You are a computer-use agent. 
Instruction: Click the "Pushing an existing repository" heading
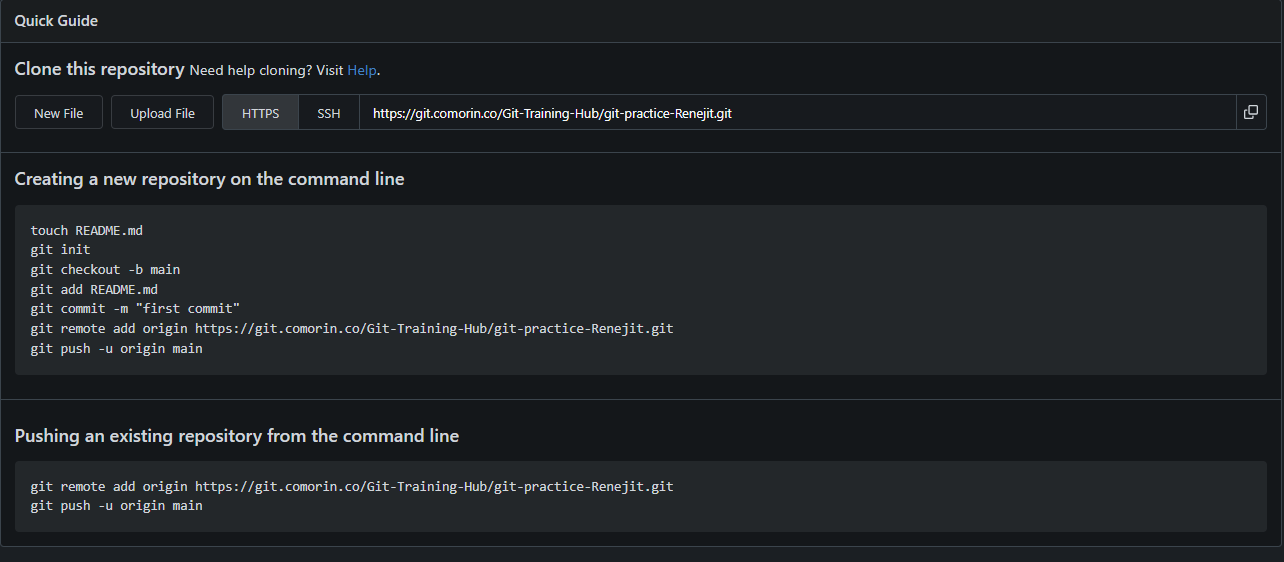[236, 436]
